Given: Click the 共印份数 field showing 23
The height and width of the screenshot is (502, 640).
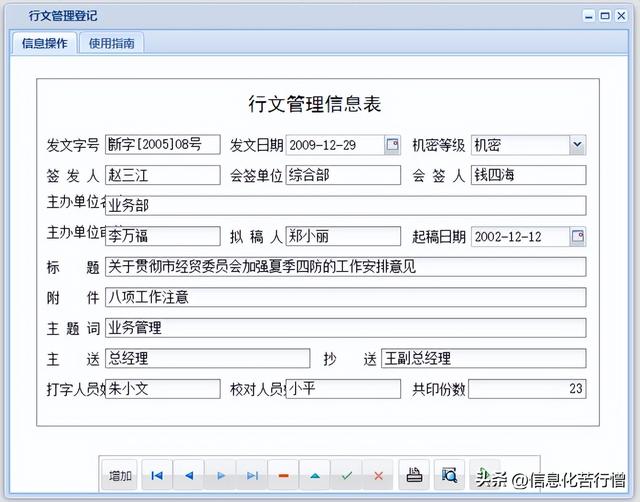Looking at the screenshot, I should (x=527, y=389).
